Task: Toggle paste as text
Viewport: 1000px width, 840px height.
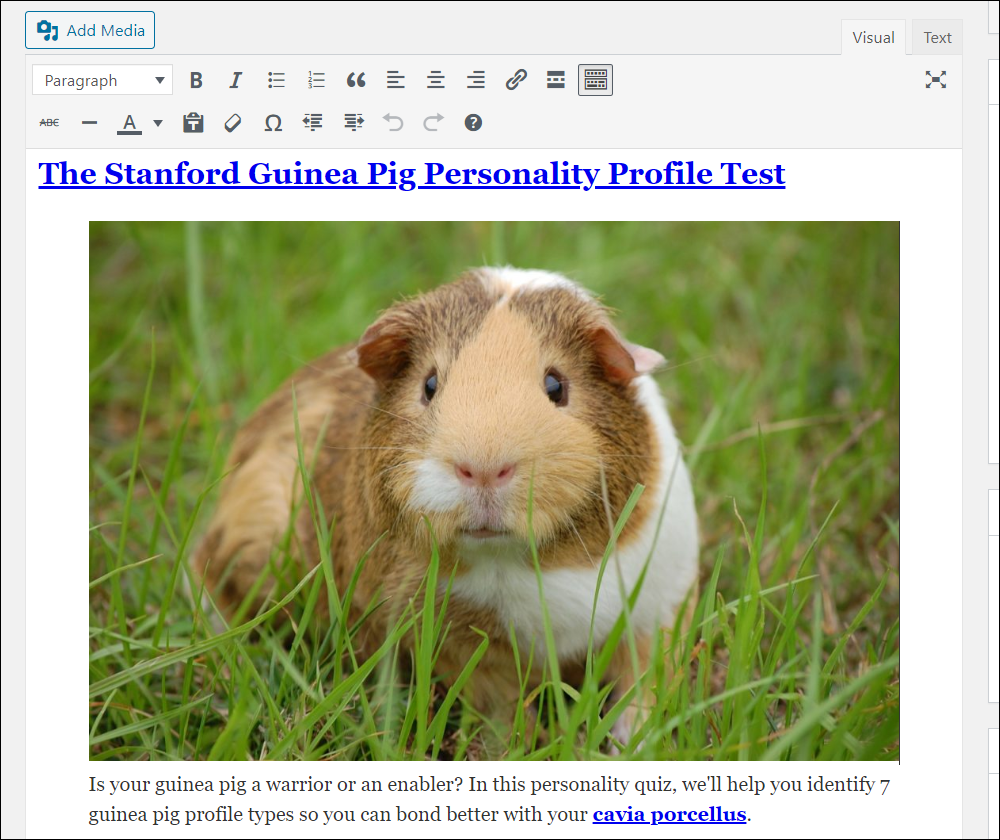Action: click(193, 122)
